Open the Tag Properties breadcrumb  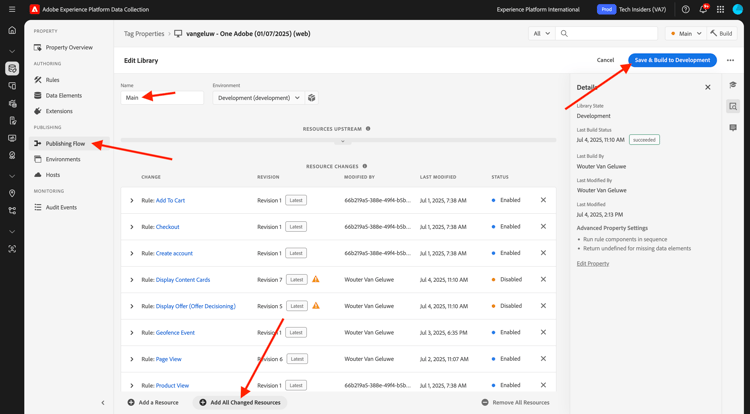tap(144, 33)
